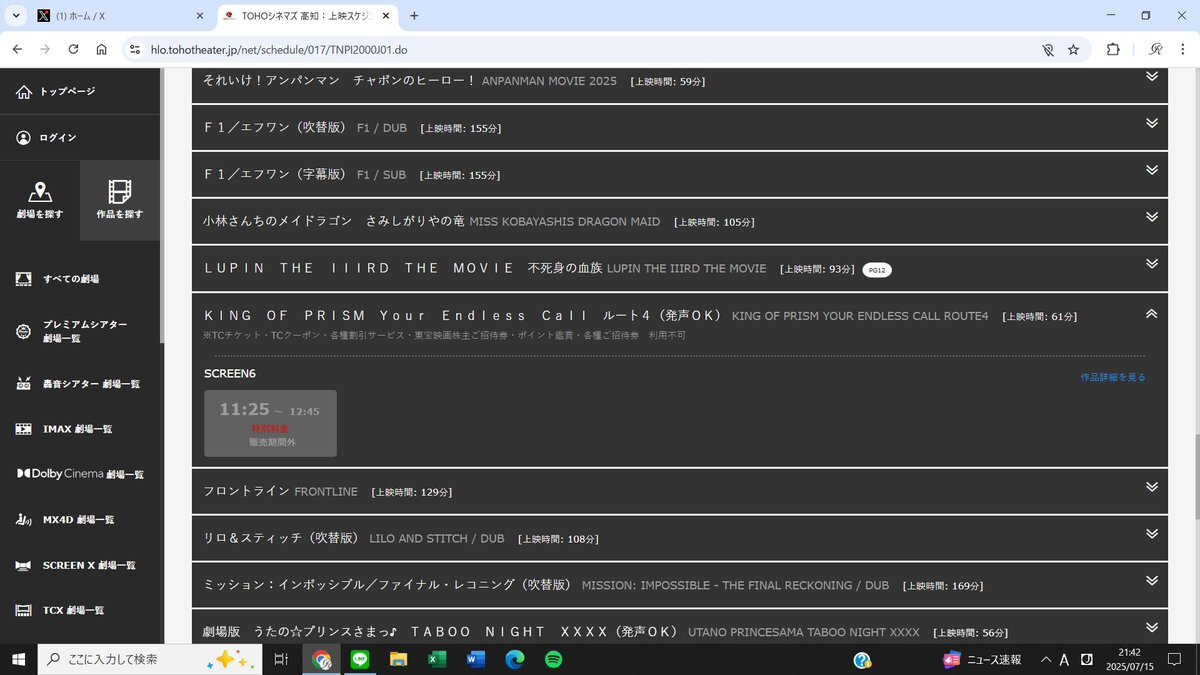Open a new browser tab
Screen dimensions: 1200x675
[x=414, y=16]
